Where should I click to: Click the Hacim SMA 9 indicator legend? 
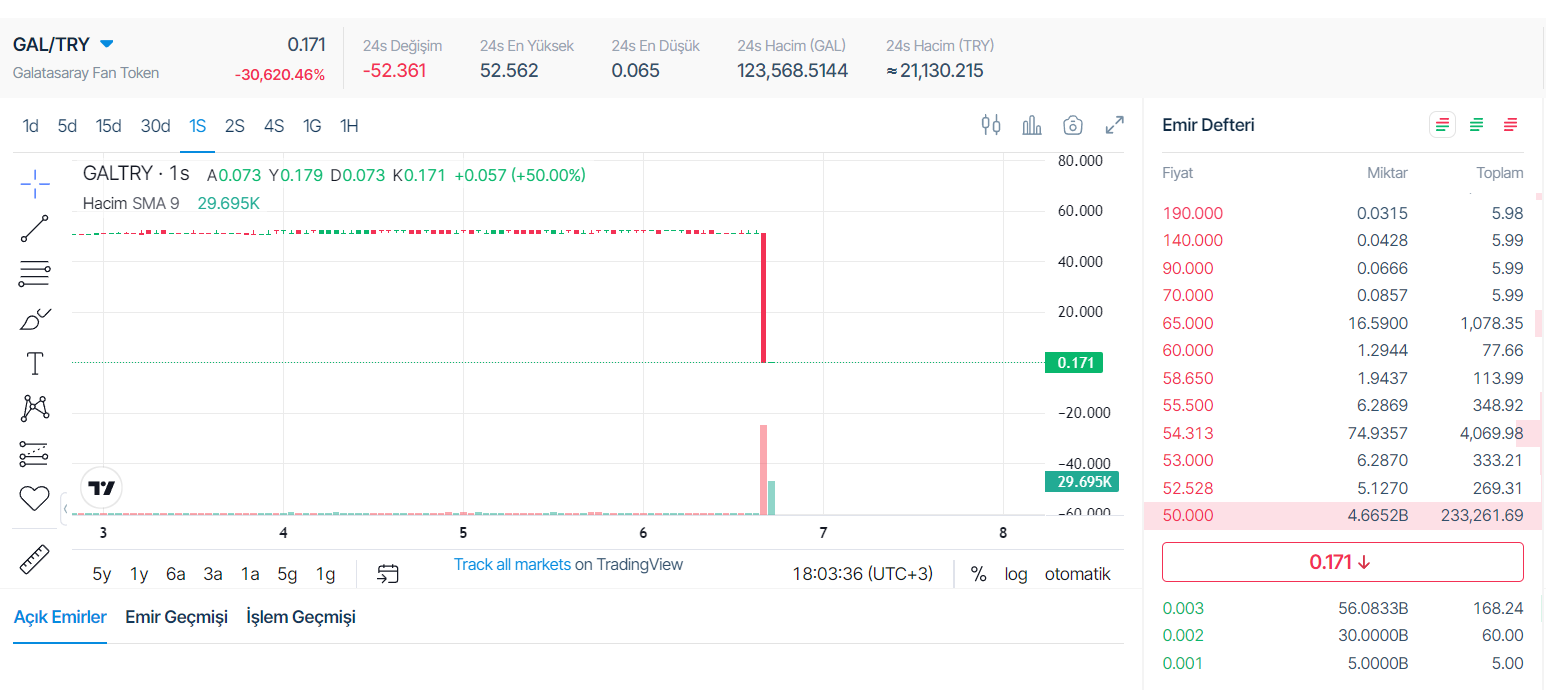[x=131, y=203]
